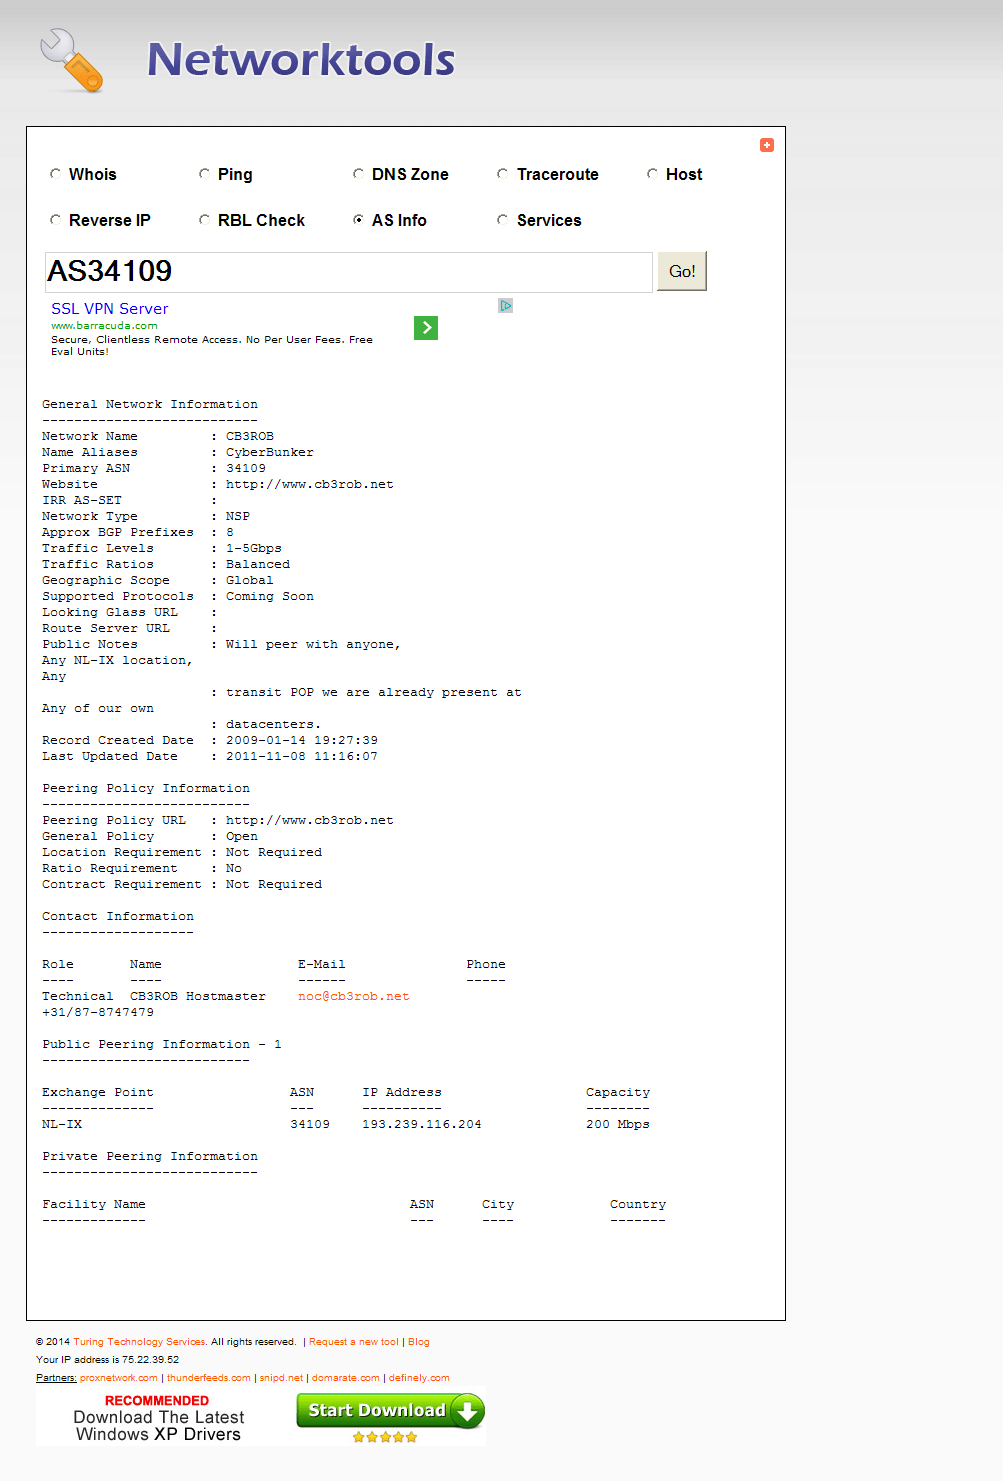Click the CB3ROB Hostmaster contact name
This screenshot has height=1481, width=1003.
(x=198, y=996)
